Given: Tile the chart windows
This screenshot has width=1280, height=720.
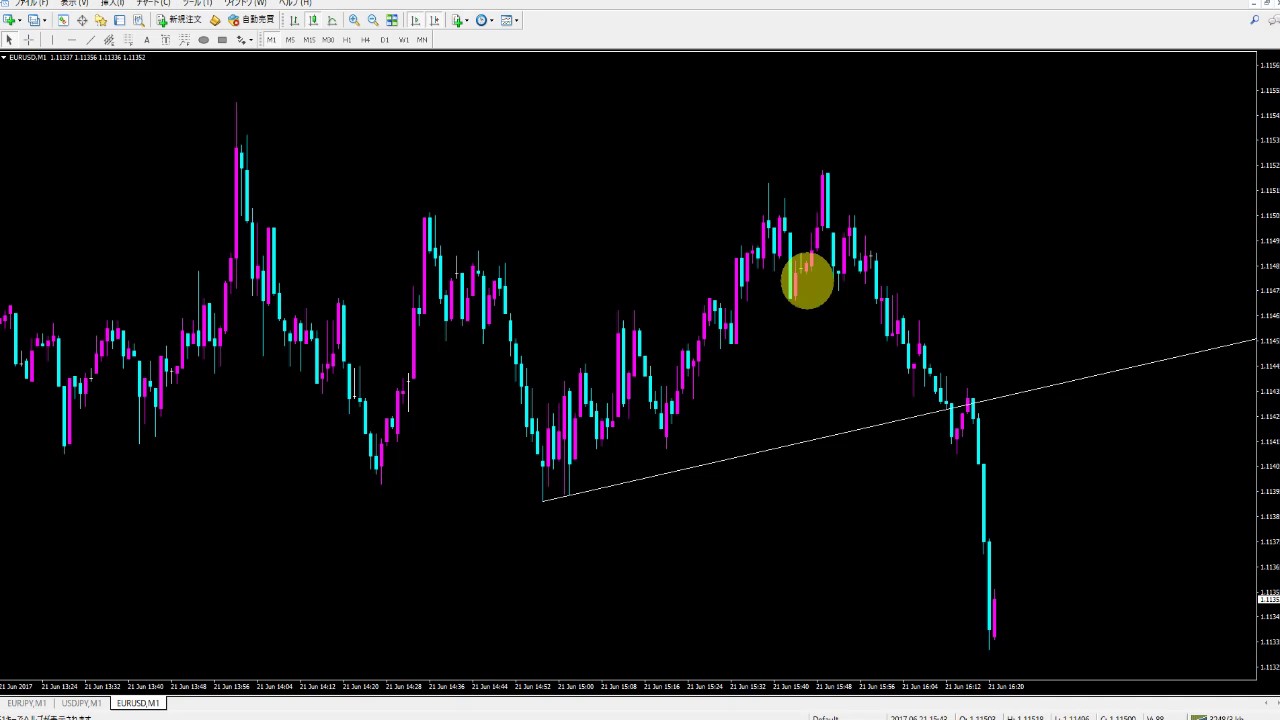Looking at the screenshot, I should coord(392,20).
